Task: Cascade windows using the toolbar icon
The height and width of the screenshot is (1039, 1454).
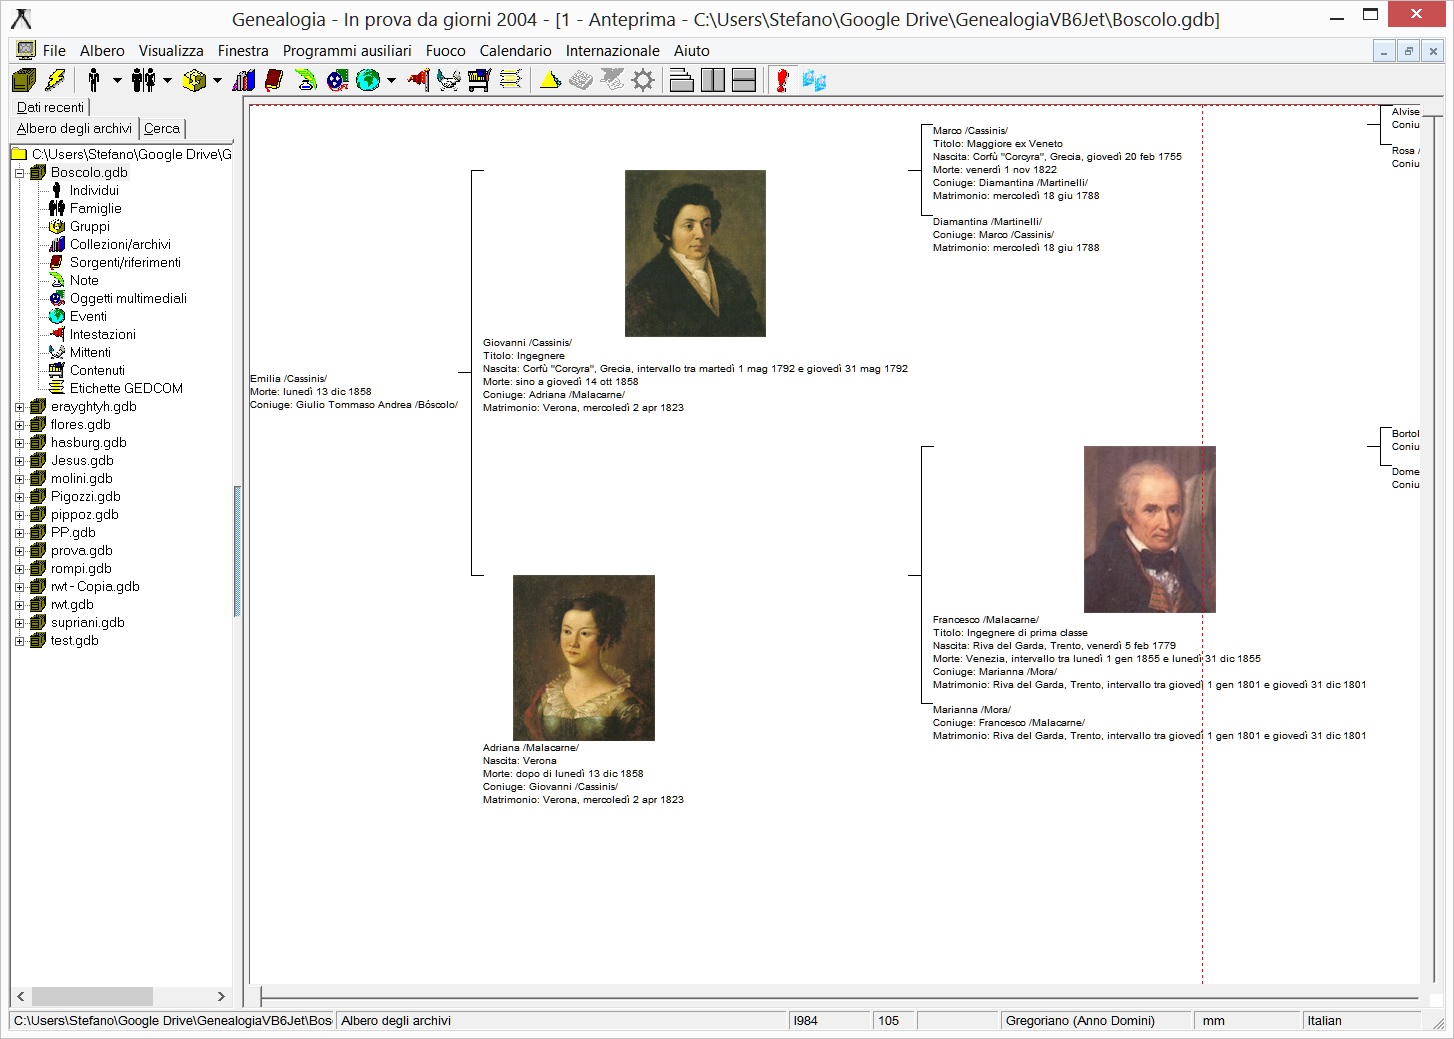Action: coord(682,80)
